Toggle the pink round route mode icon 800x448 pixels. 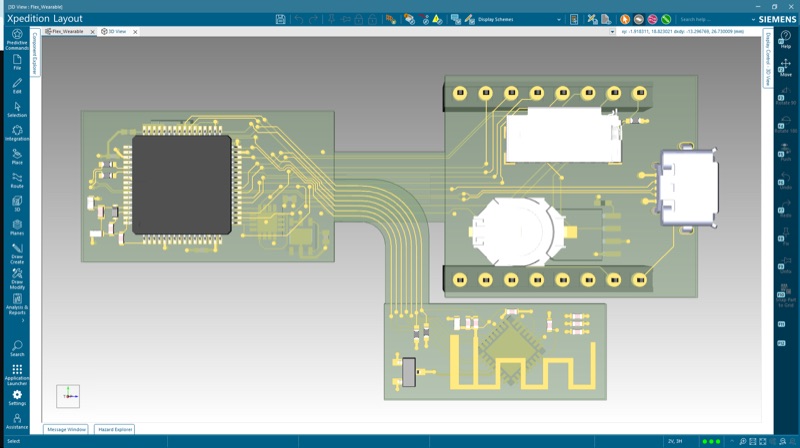tap(652, 19)
